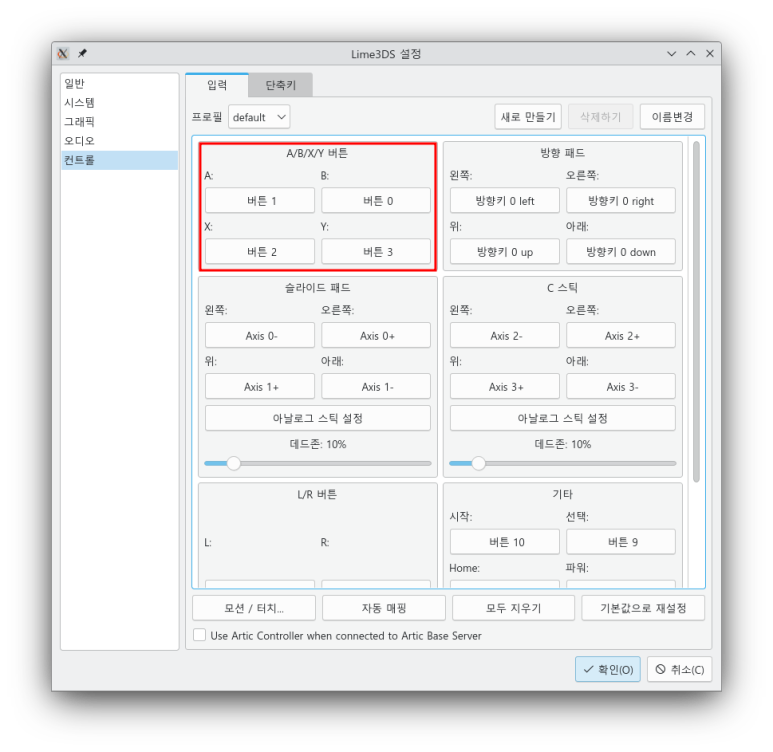The image size is (773, 752).
Task: Select 오디오 in the sidebar
Action: pyautogui.click(x=119, y=141)
